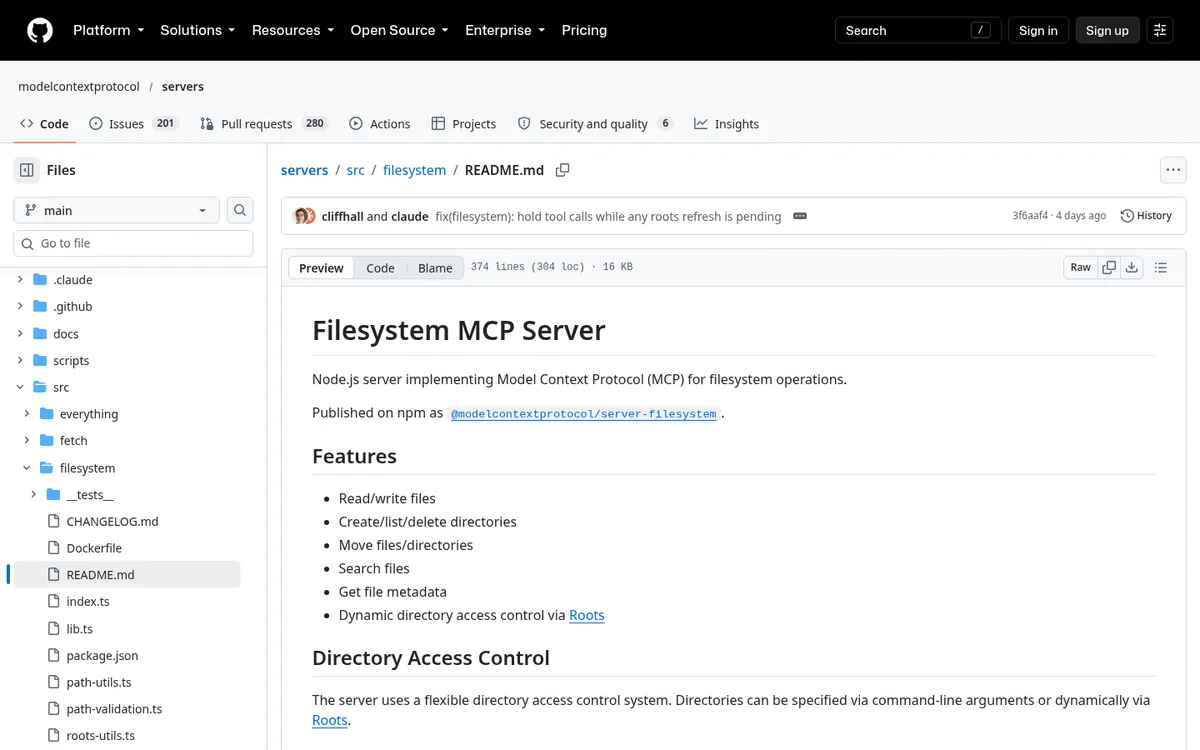Click the package.json file icon
The image size is (1200, 750).
(55, 655)
